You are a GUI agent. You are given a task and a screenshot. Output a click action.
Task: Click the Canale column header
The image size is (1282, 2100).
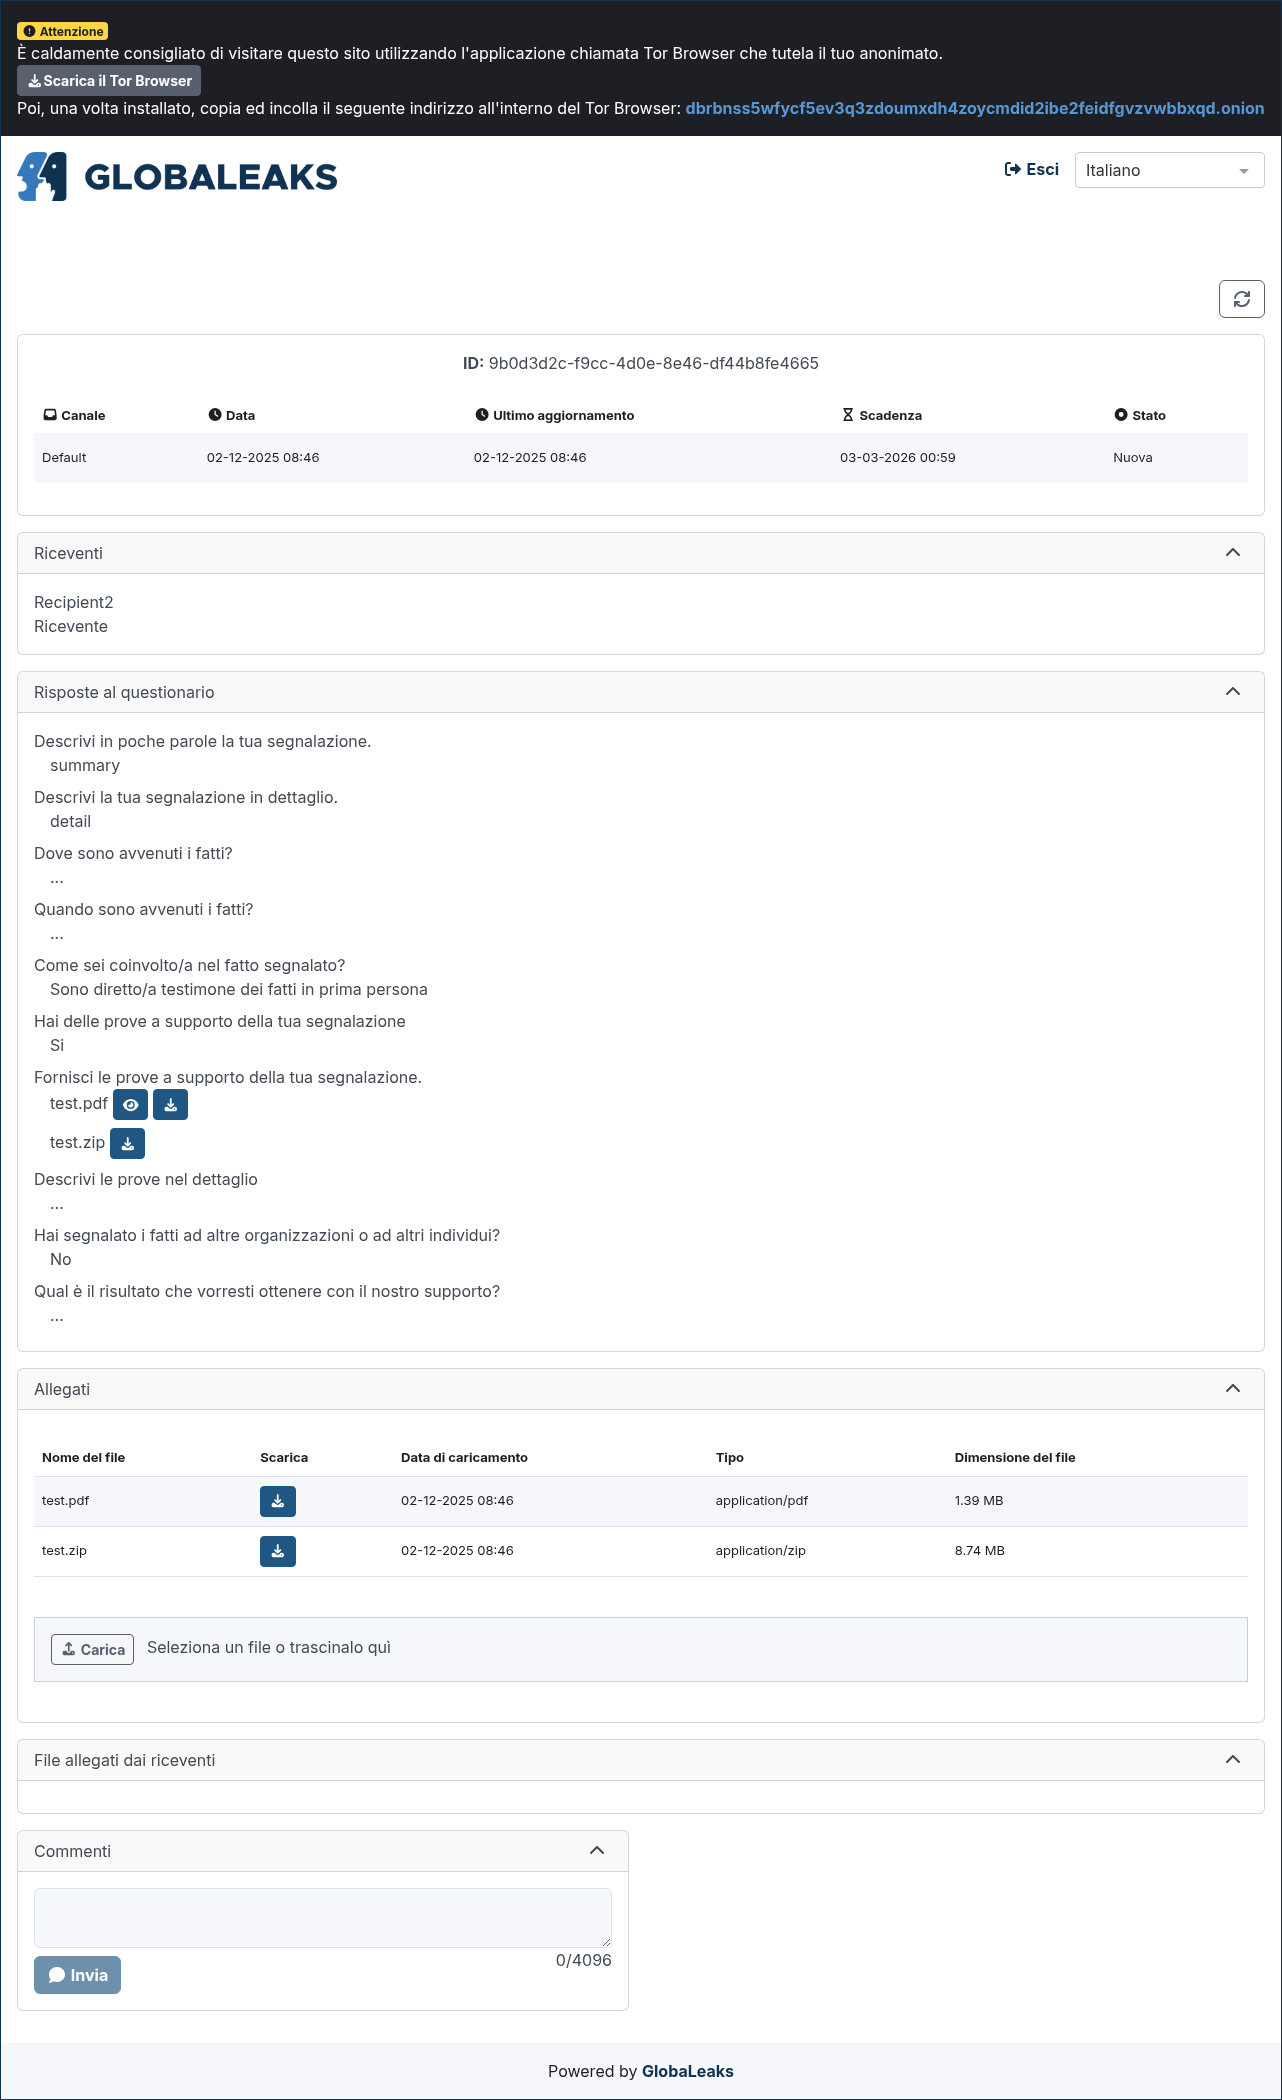(74, 415)
